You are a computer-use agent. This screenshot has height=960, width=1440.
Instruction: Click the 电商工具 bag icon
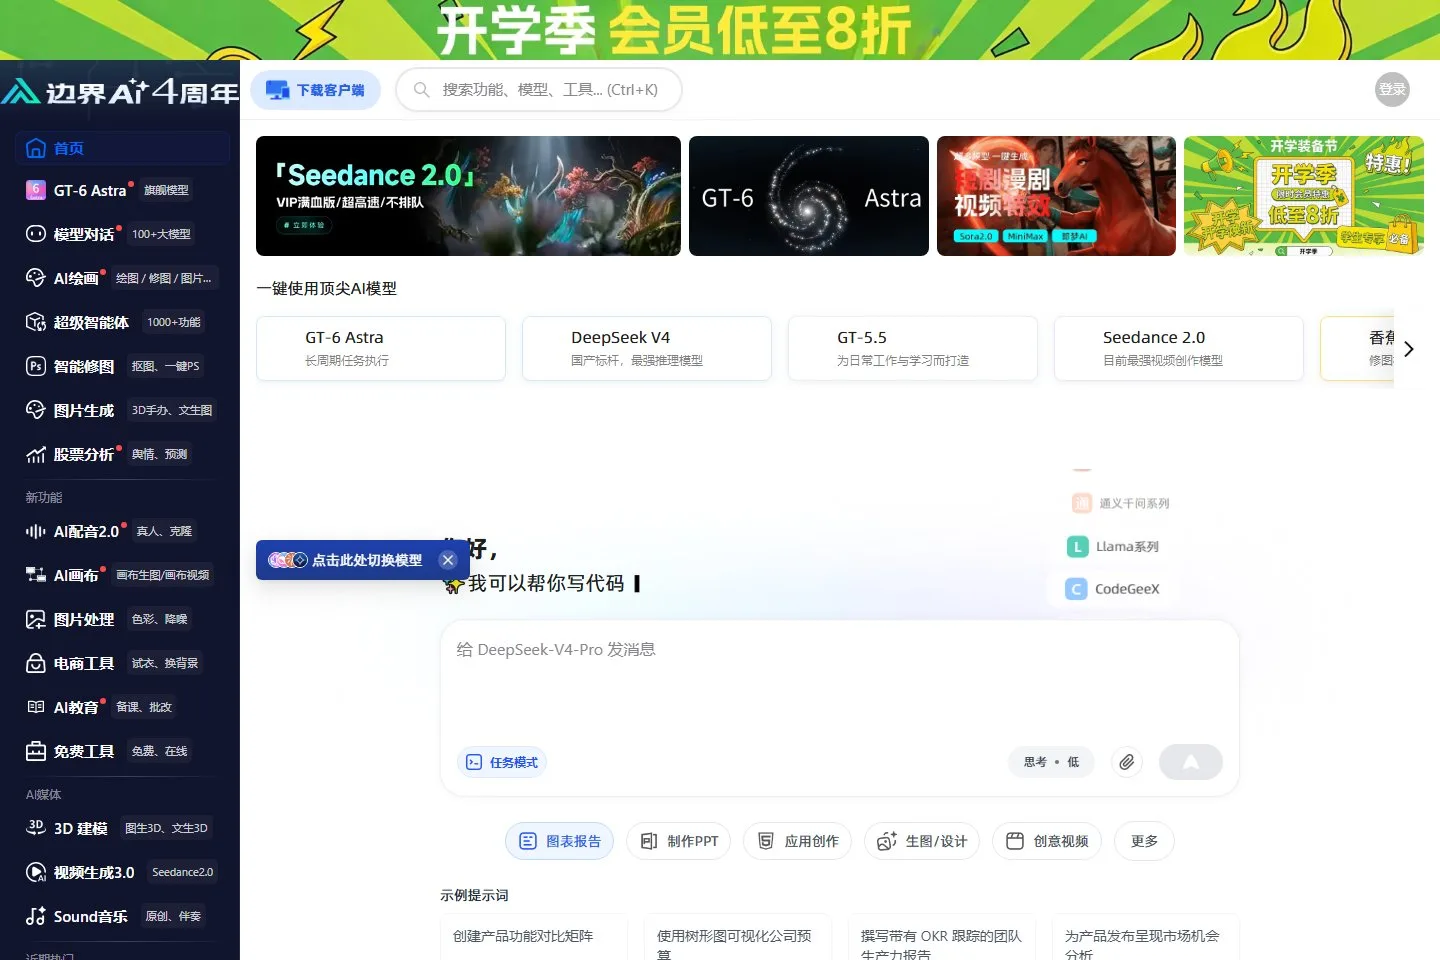[x=36, y=663]
